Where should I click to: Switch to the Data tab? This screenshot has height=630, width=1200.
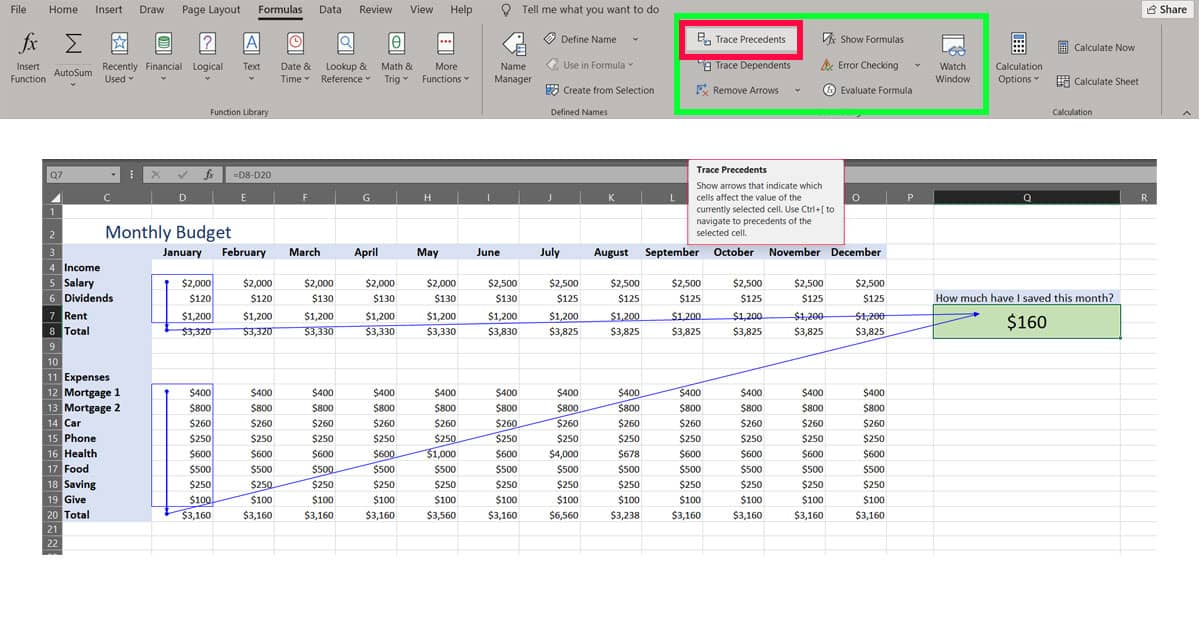pyautogui.click(x=330, y=10)
